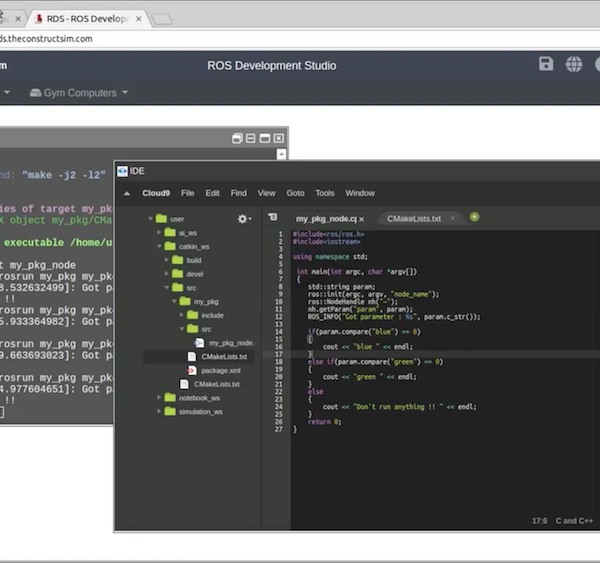Open the Goto menu
Viewport: 600px width, 563px height.
coord(295,193)
